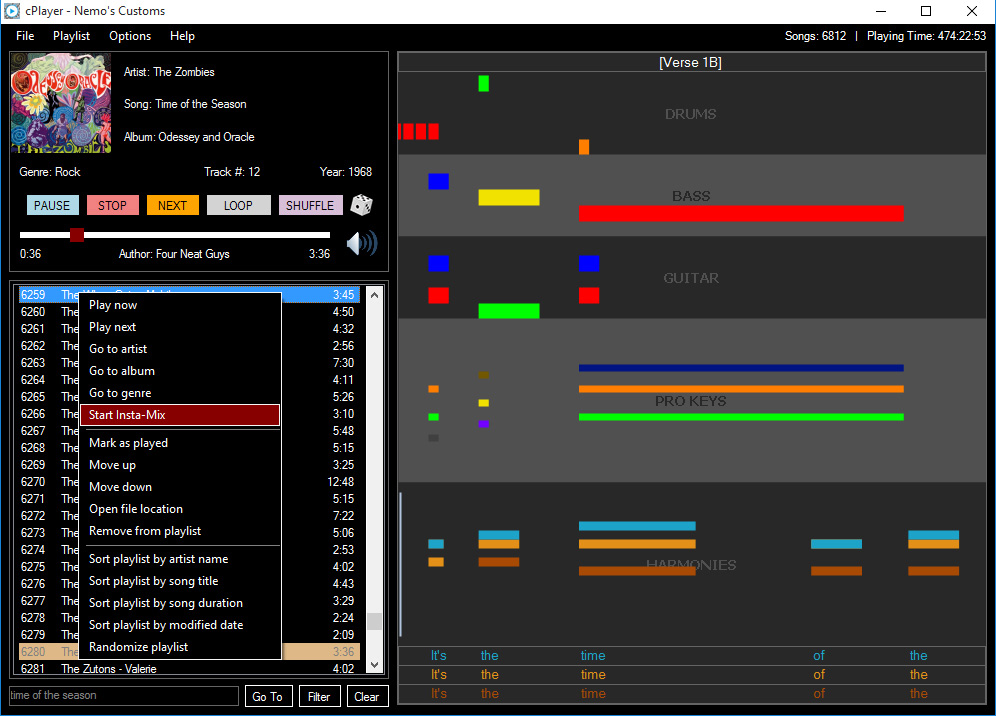Skip to next song with NEXT button
996x716 pixels.
point(172,205)
